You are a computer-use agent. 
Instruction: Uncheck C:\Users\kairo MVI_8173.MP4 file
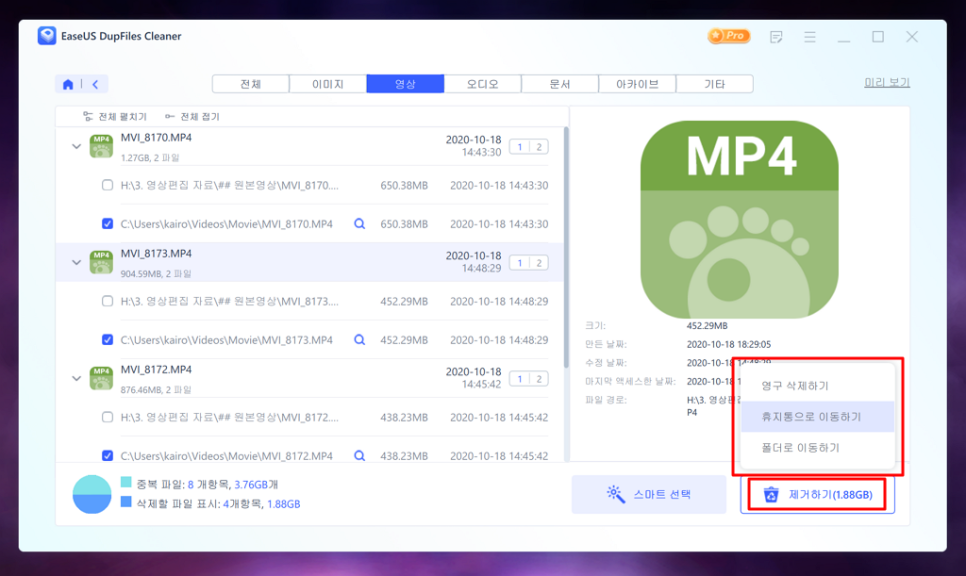107,339
